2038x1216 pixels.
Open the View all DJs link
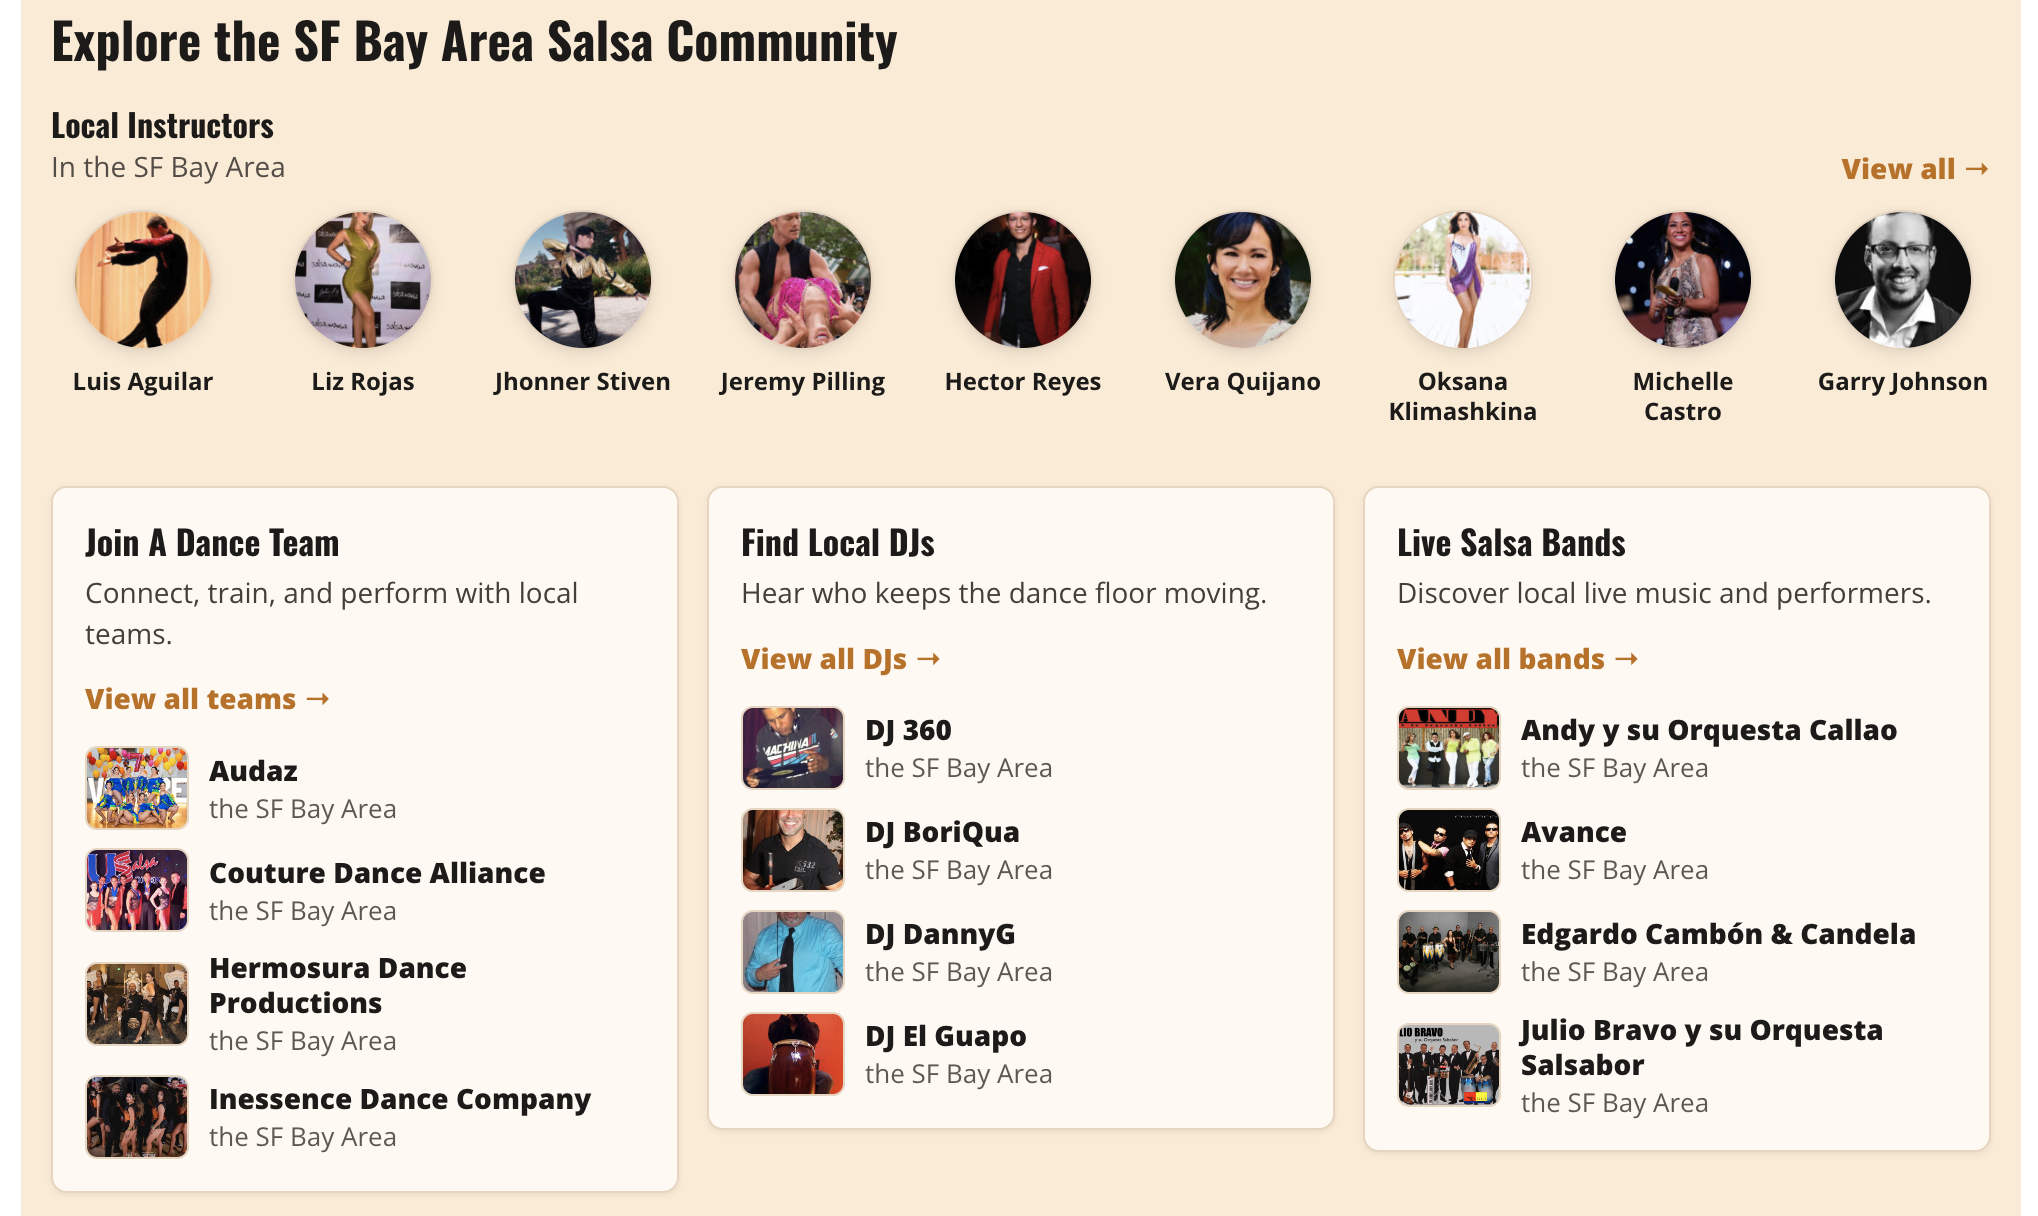tap(840, 659)
